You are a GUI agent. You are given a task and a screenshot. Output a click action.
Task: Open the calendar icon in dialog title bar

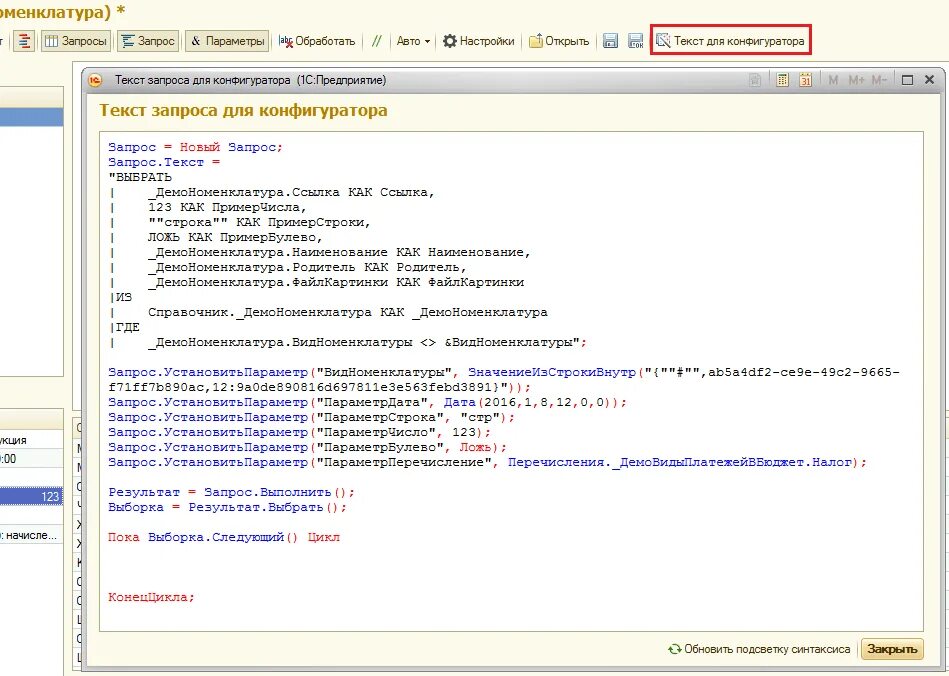pyautogui.click(x=805, y=80)
